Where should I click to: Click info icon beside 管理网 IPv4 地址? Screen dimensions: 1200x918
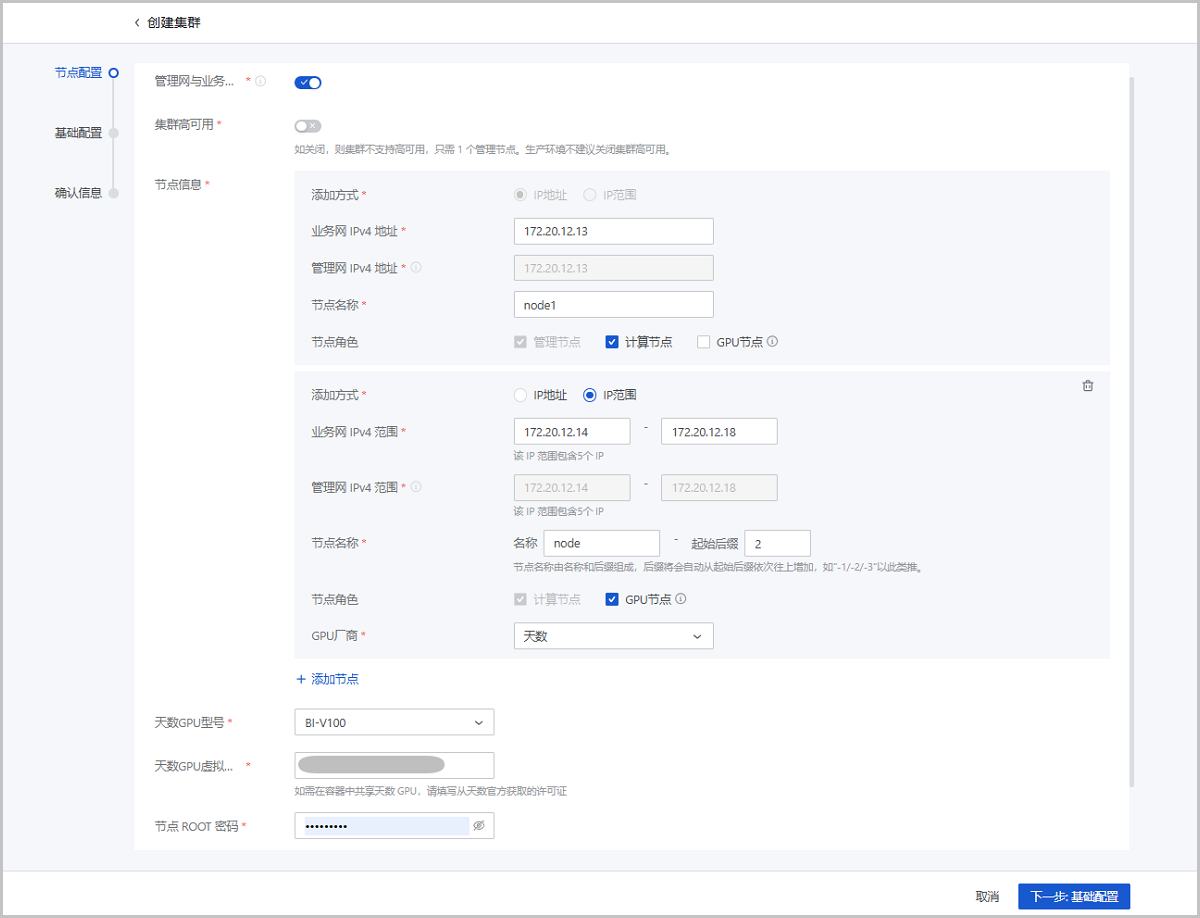416,267
